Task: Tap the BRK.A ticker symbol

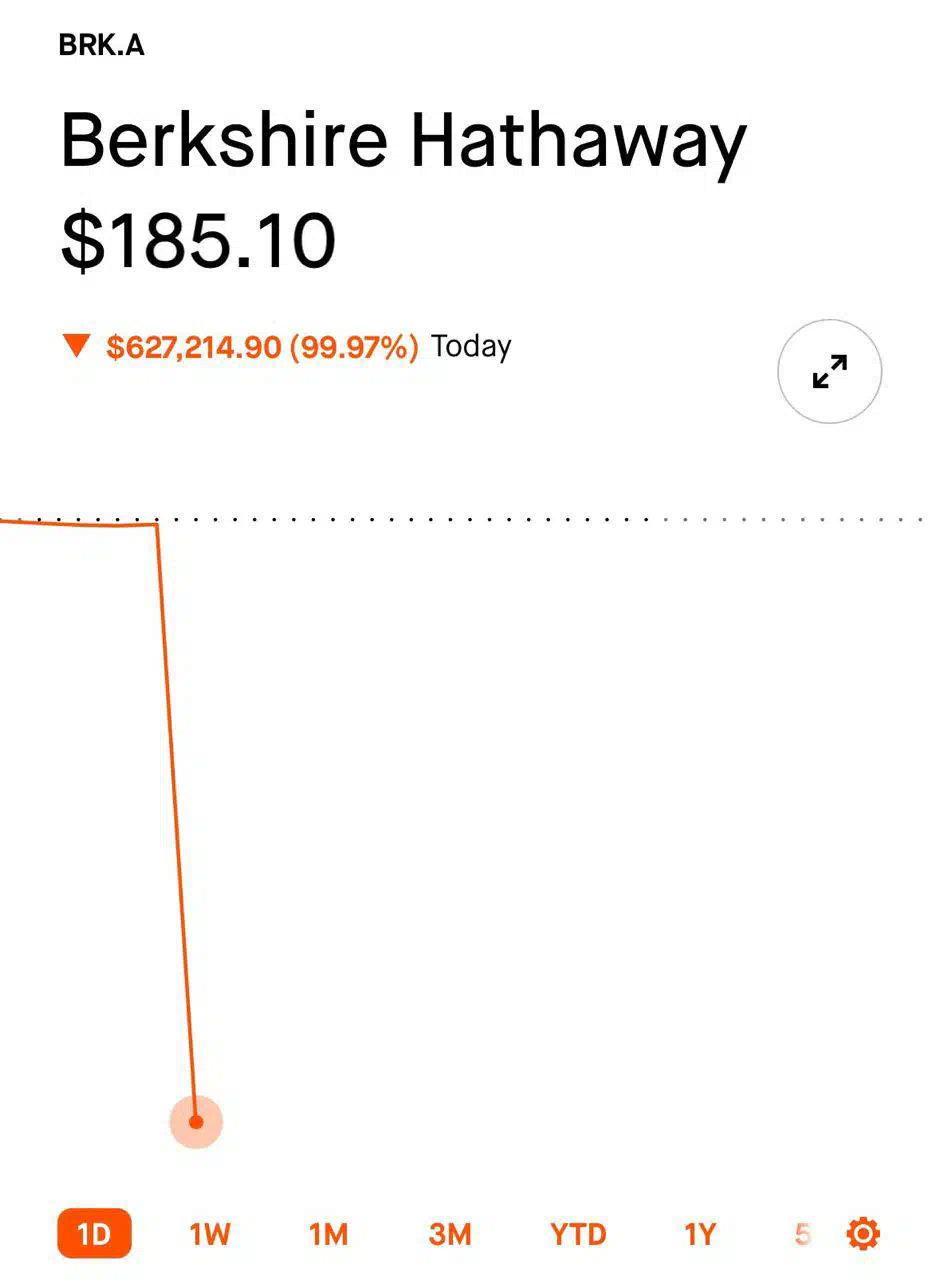Action: point(102,45)
